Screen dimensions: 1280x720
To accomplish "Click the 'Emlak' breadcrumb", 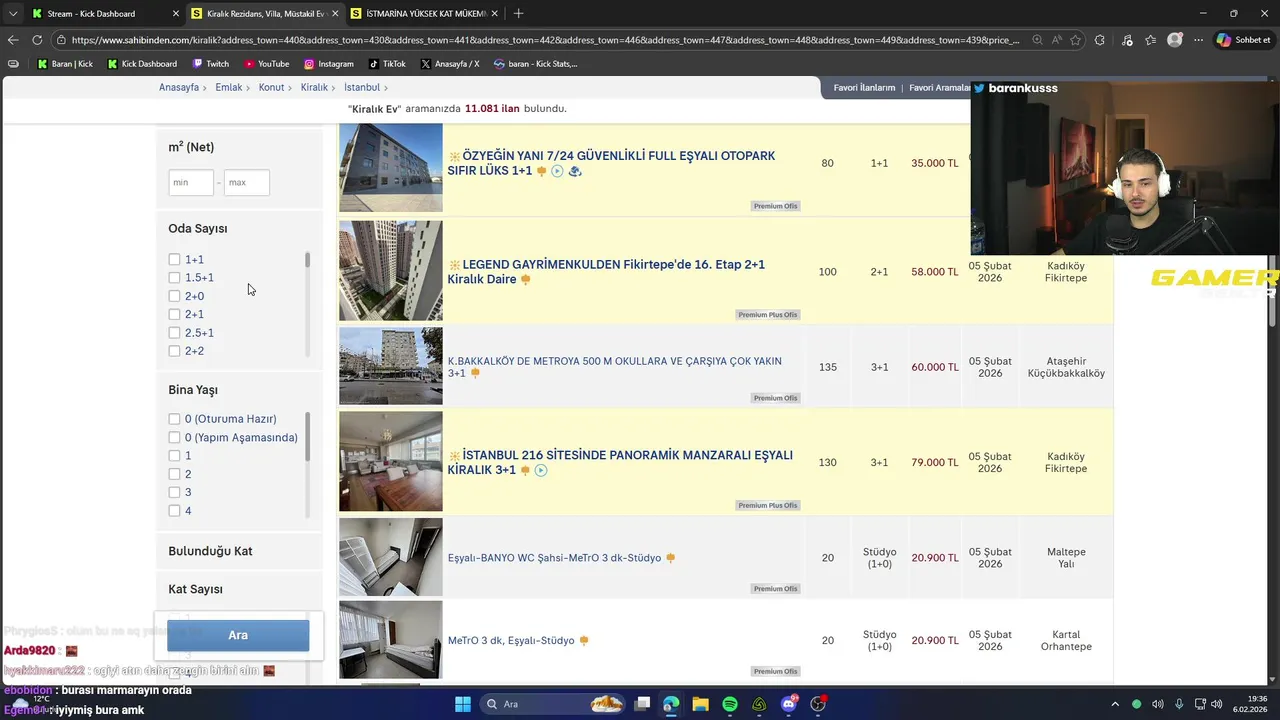I will [x=229, y=88].
